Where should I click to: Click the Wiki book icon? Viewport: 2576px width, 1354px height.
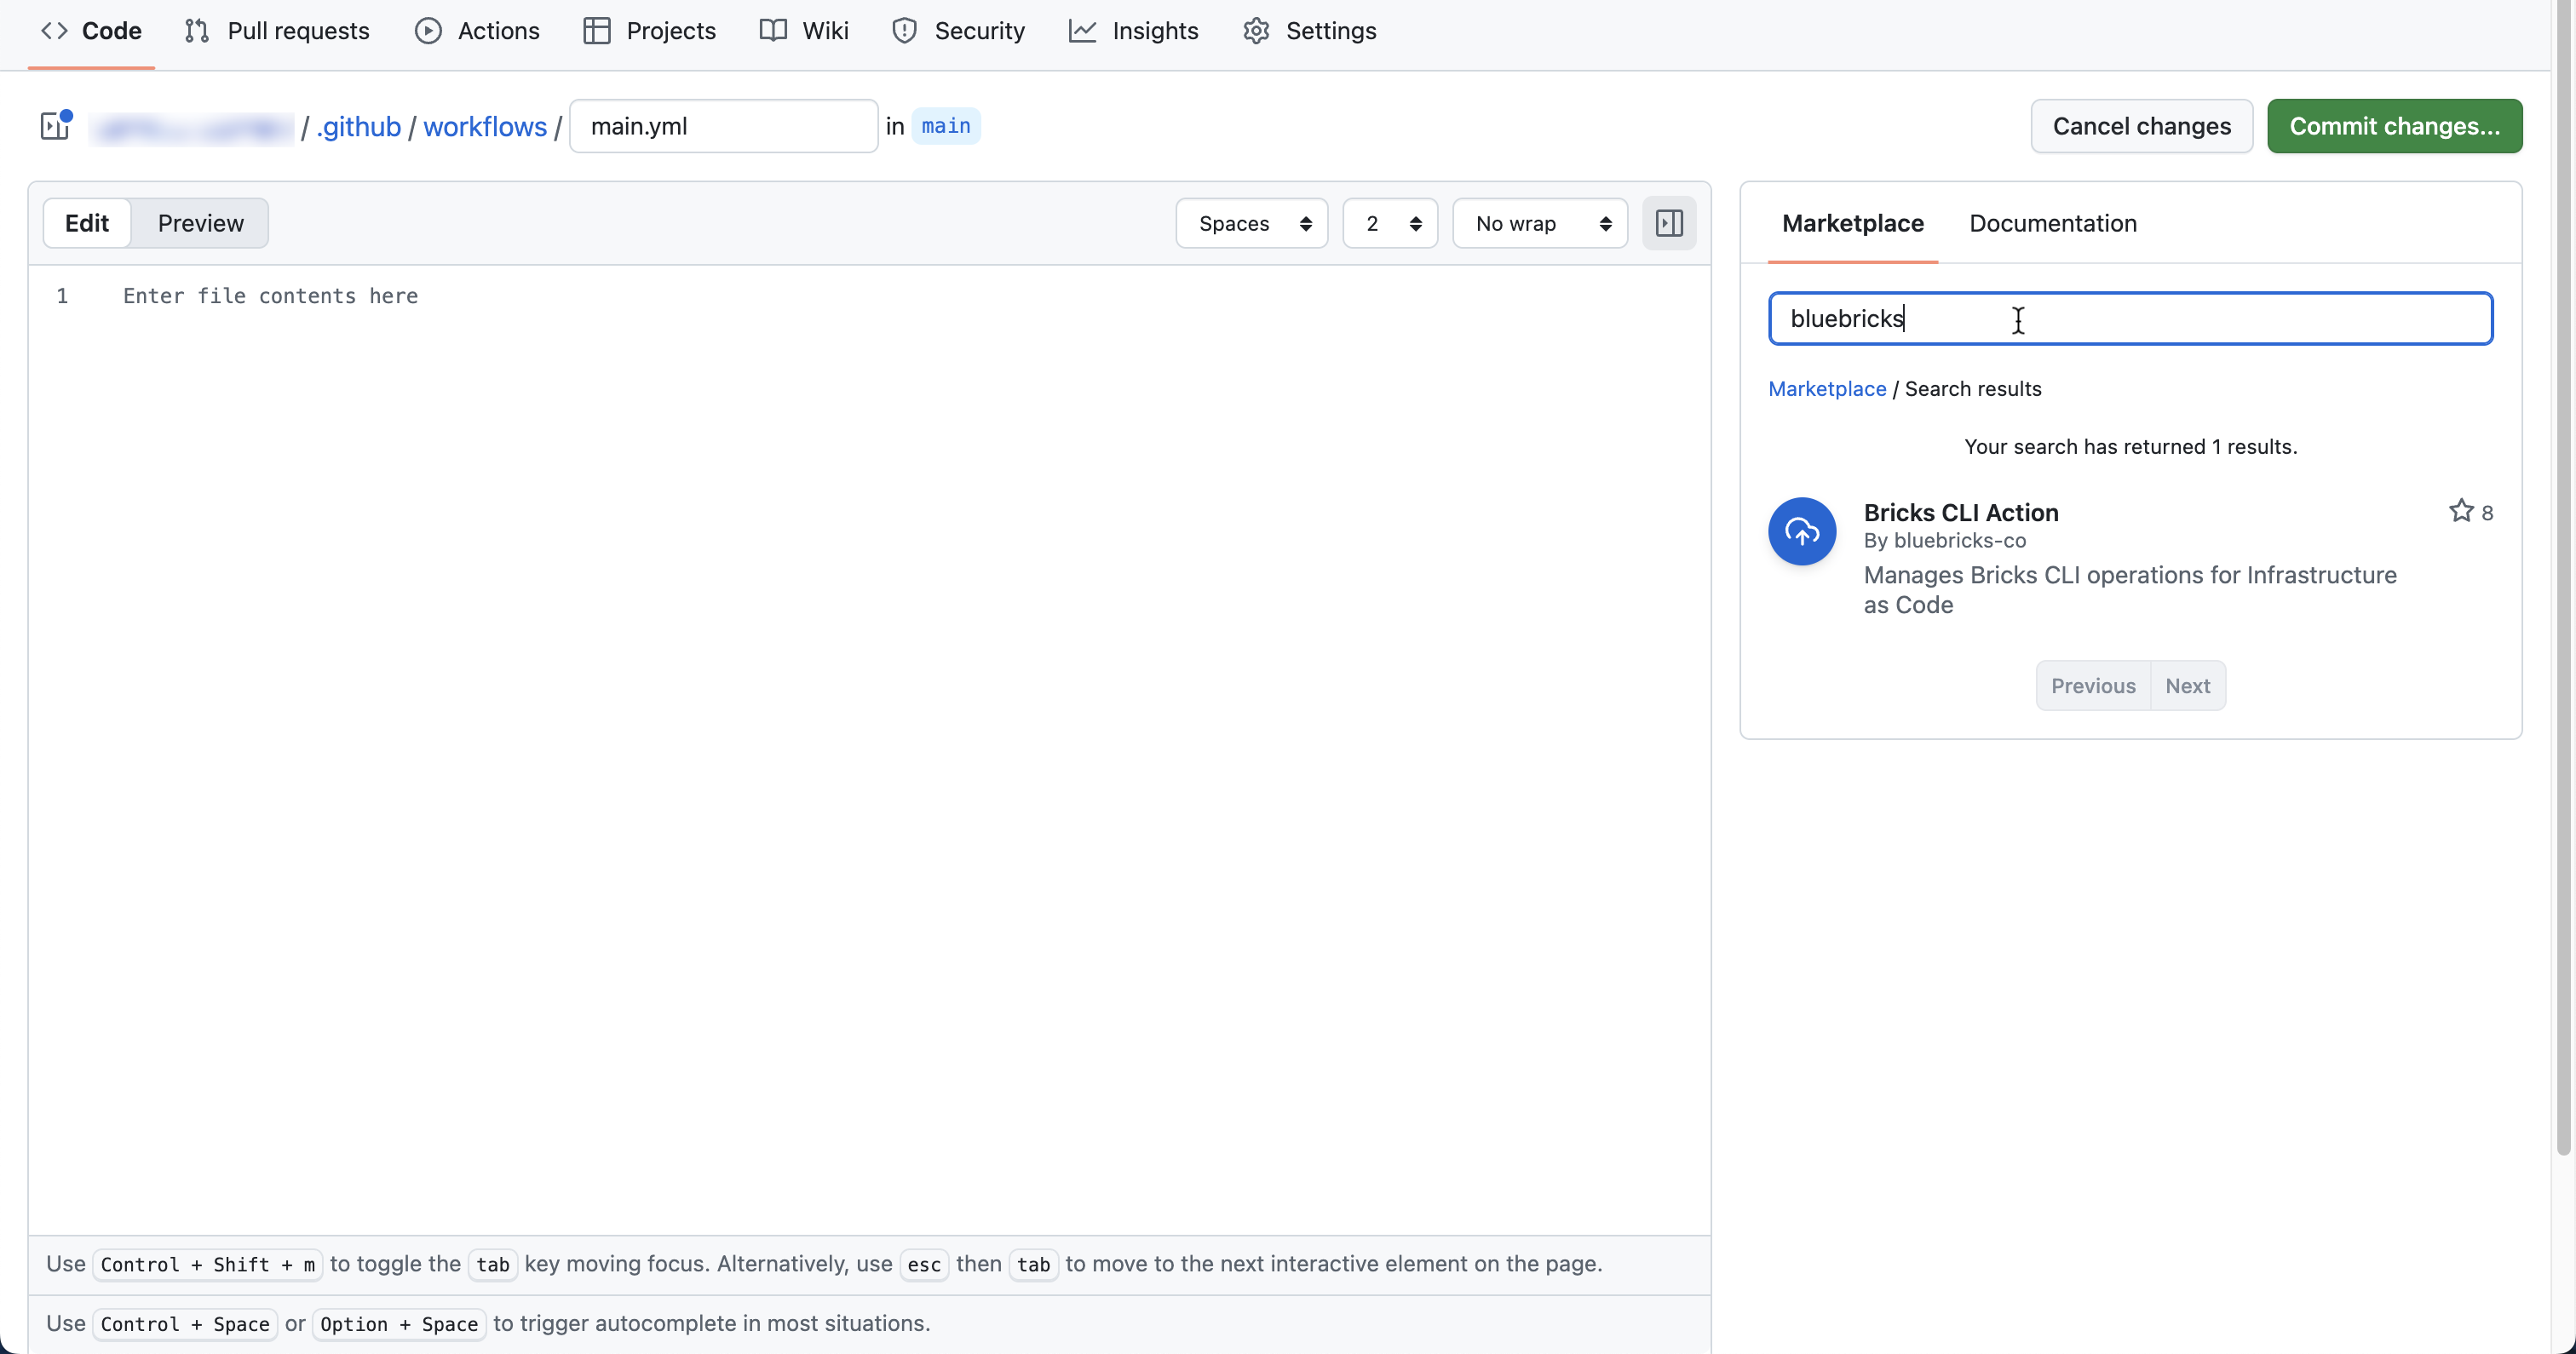click(x=773, y=31)
